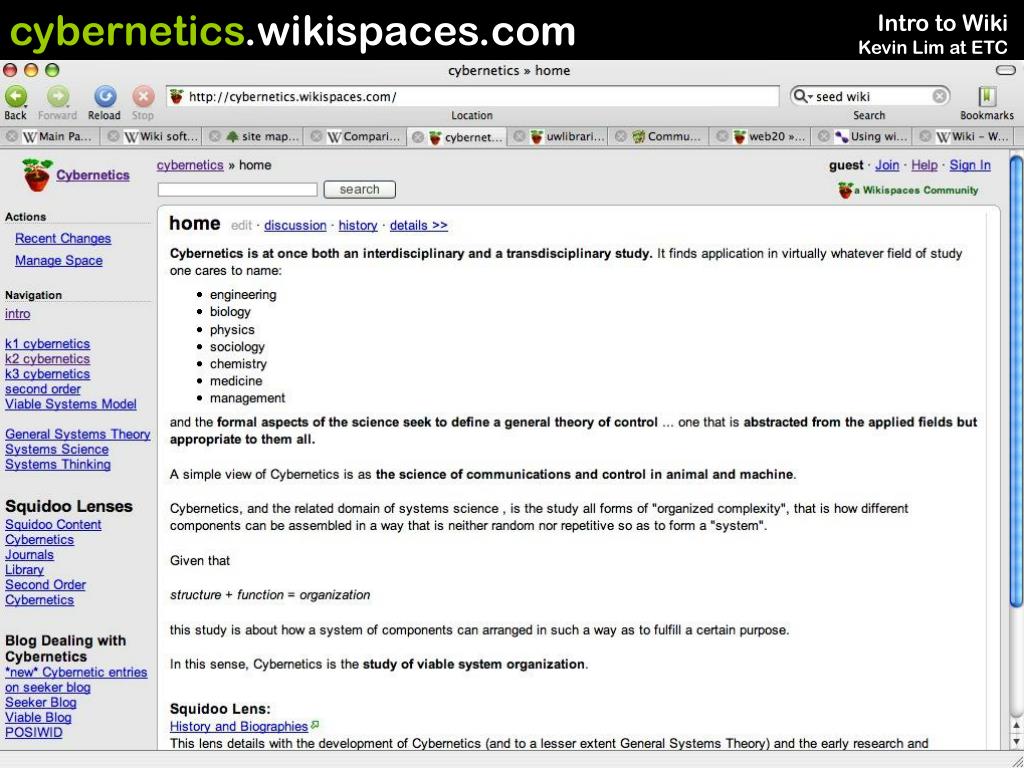Open the Squidoo Content link
1024x768 pixels.
pyautogui.click(x=54, y=524)
